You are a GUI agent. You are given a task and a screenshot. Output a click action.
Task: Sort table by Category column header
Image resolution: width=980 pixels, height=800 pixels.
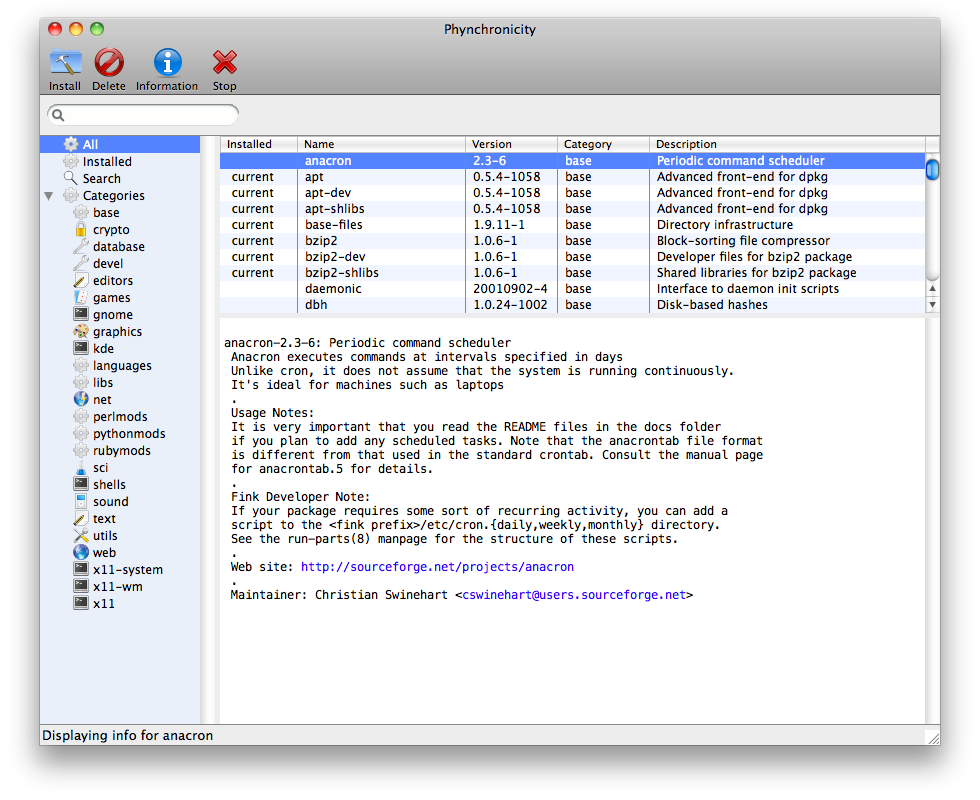603,144
